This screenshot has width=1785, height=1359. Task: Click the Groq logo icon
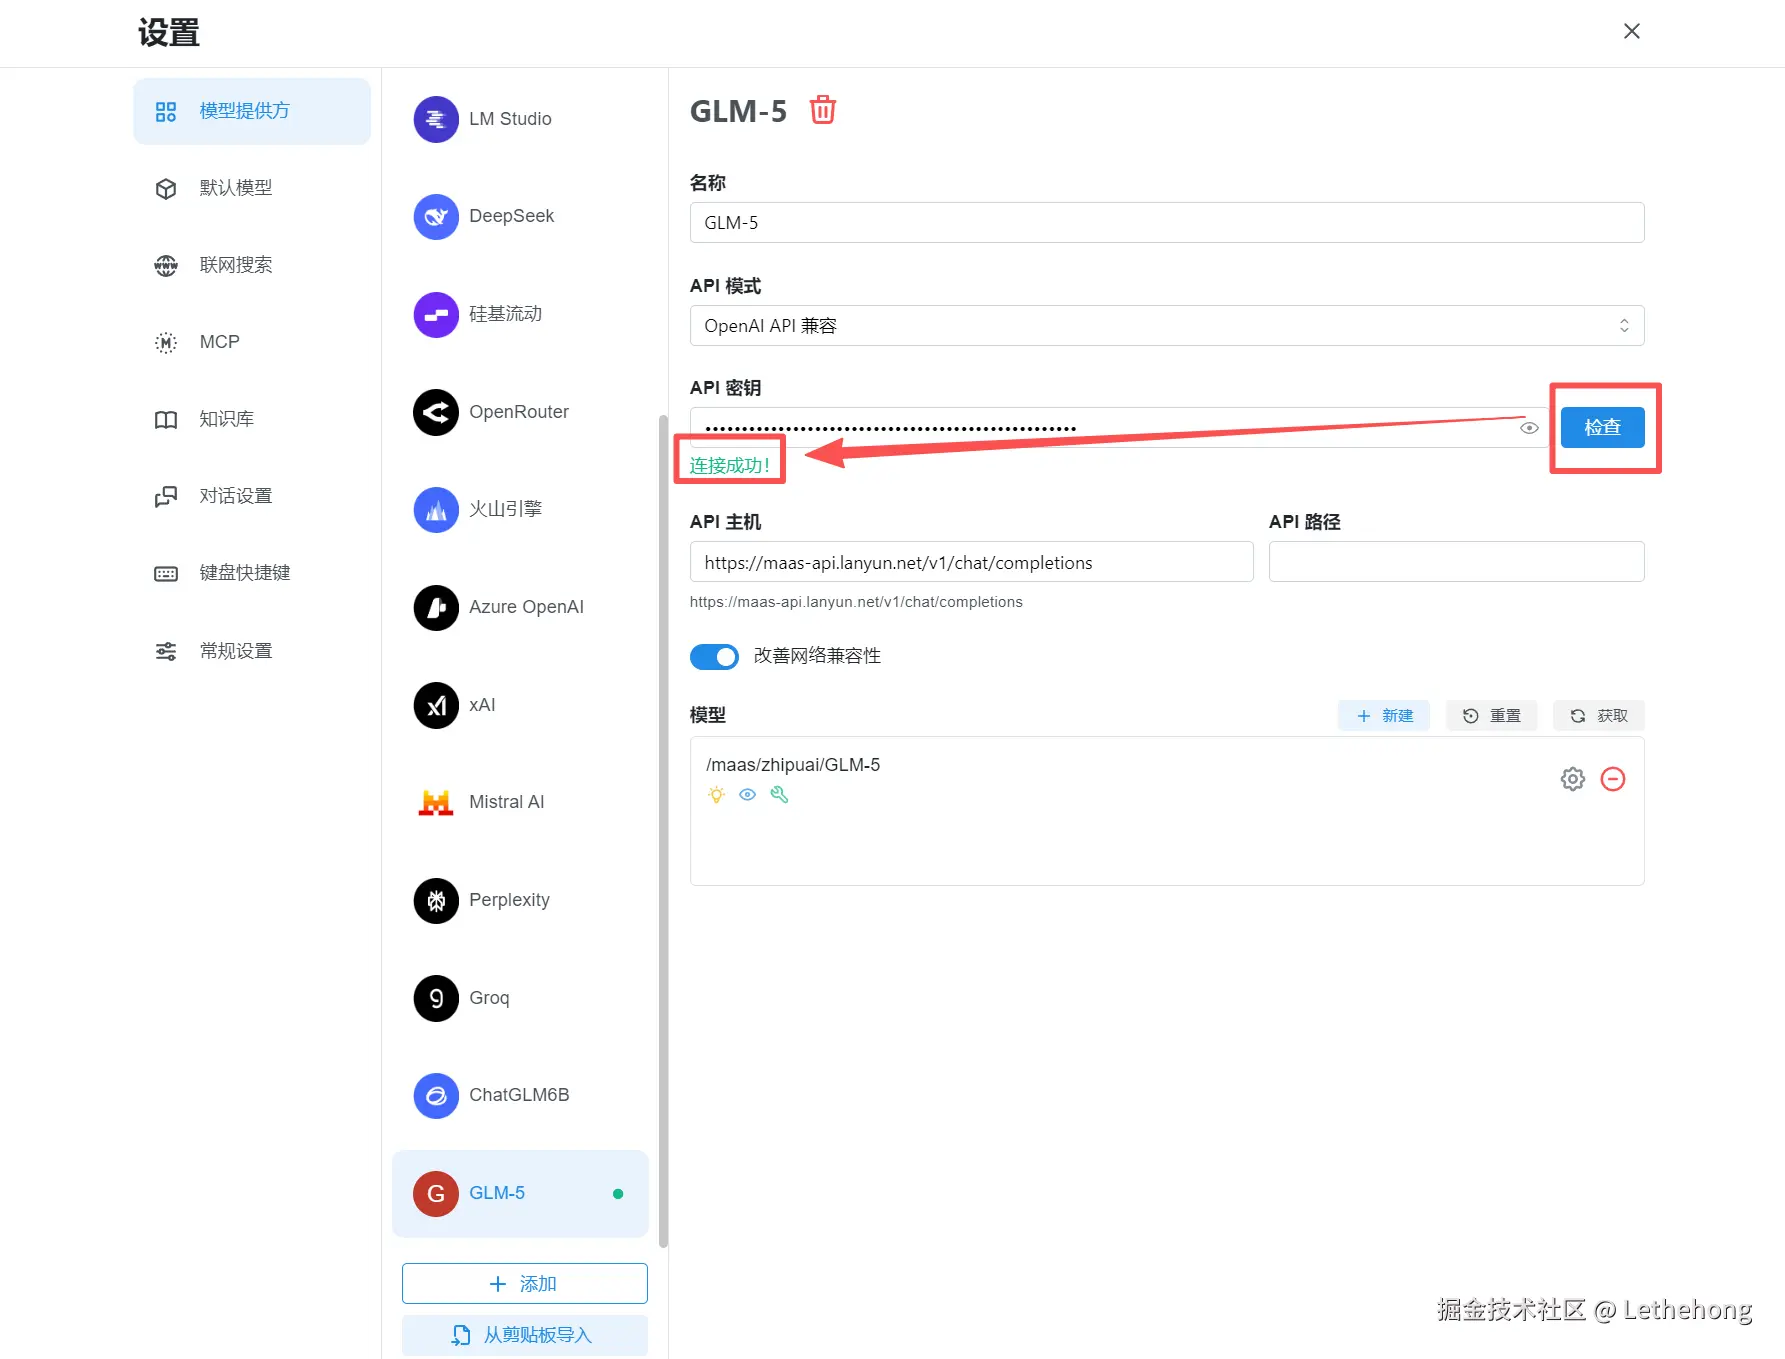[x=436, y=998]
